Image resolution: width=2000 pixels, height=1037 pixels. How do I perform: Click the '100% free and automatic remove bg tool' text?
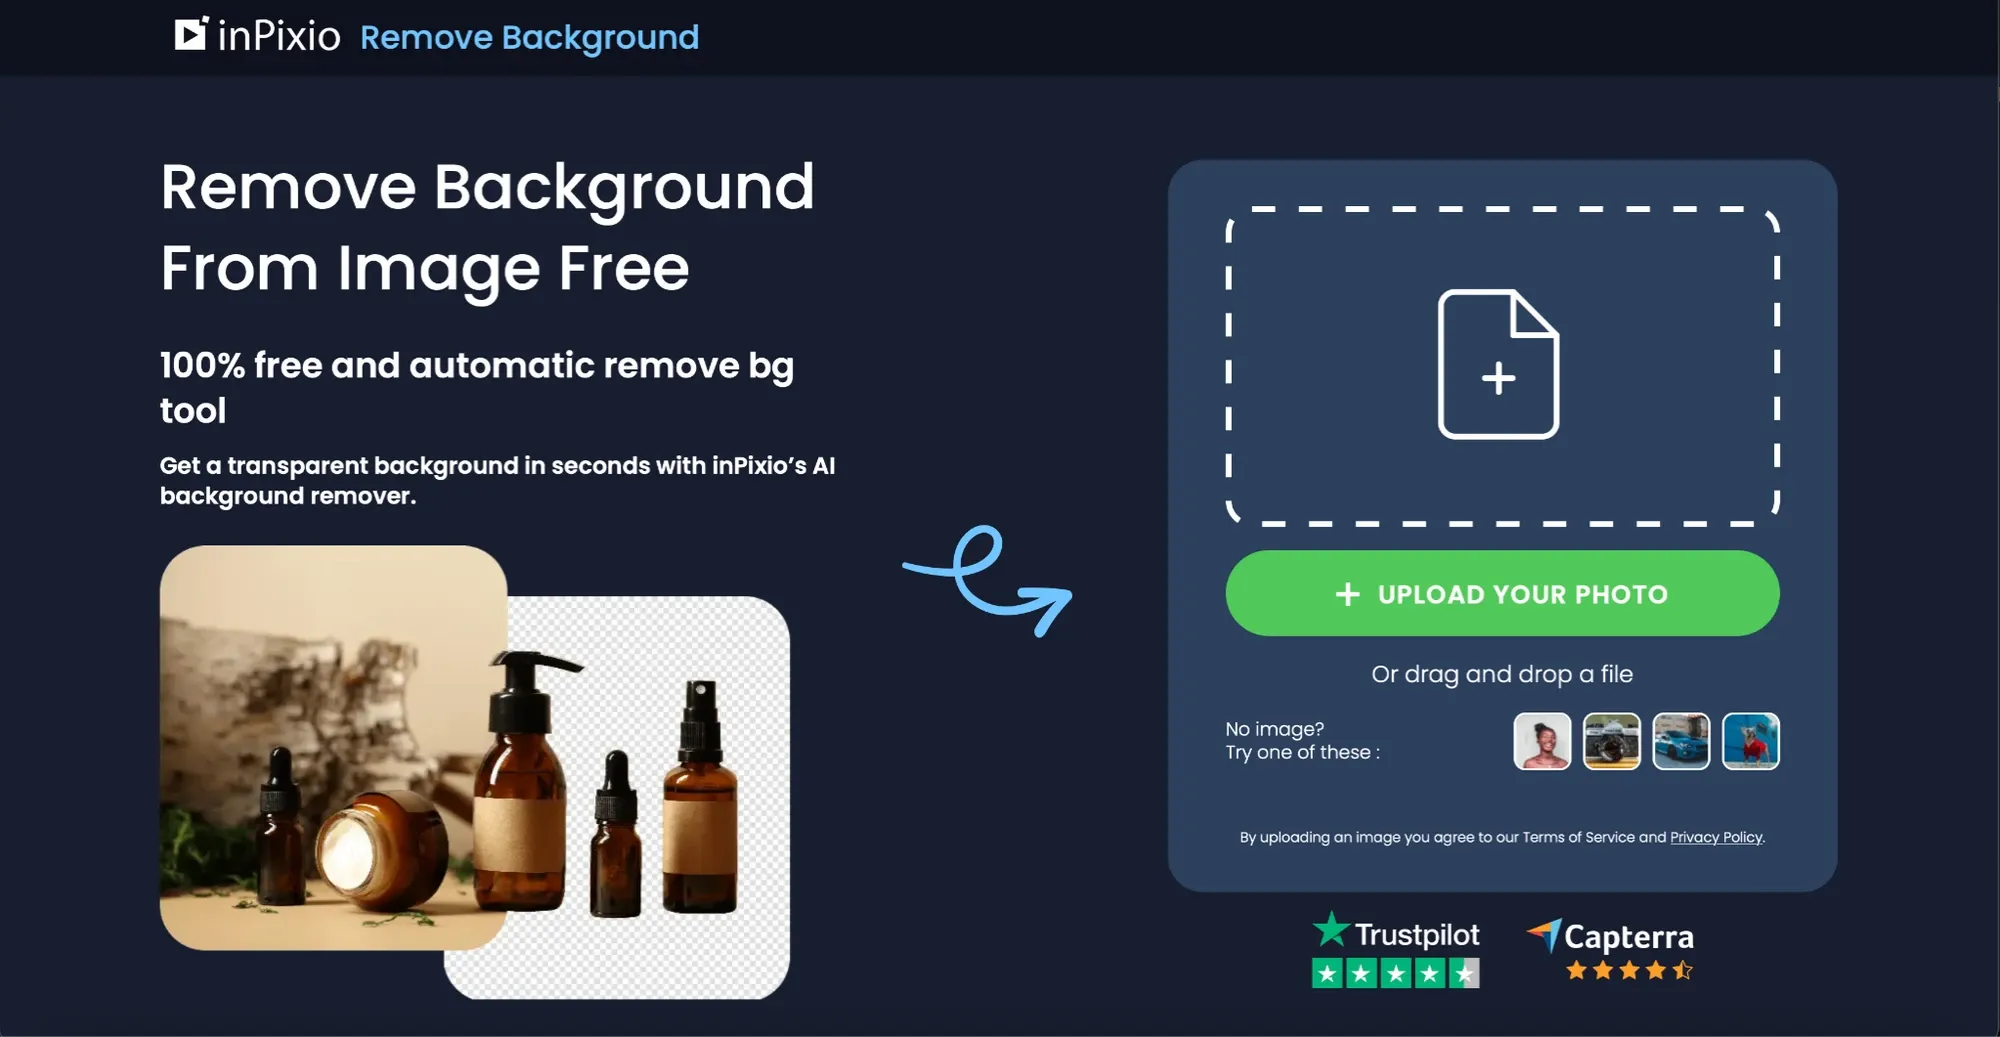[x=477, y=387]
